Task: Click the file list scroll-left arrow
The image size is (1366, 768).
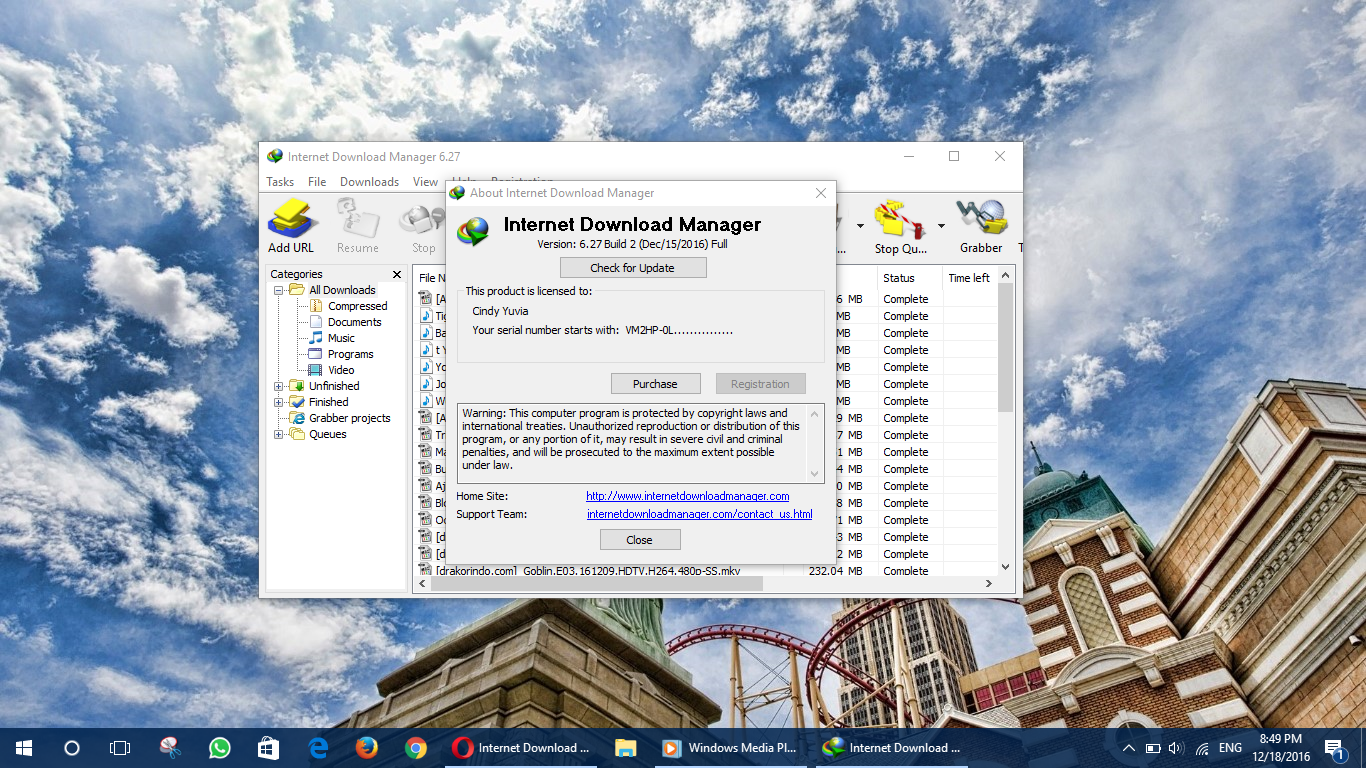Action: tap(421, 583)
